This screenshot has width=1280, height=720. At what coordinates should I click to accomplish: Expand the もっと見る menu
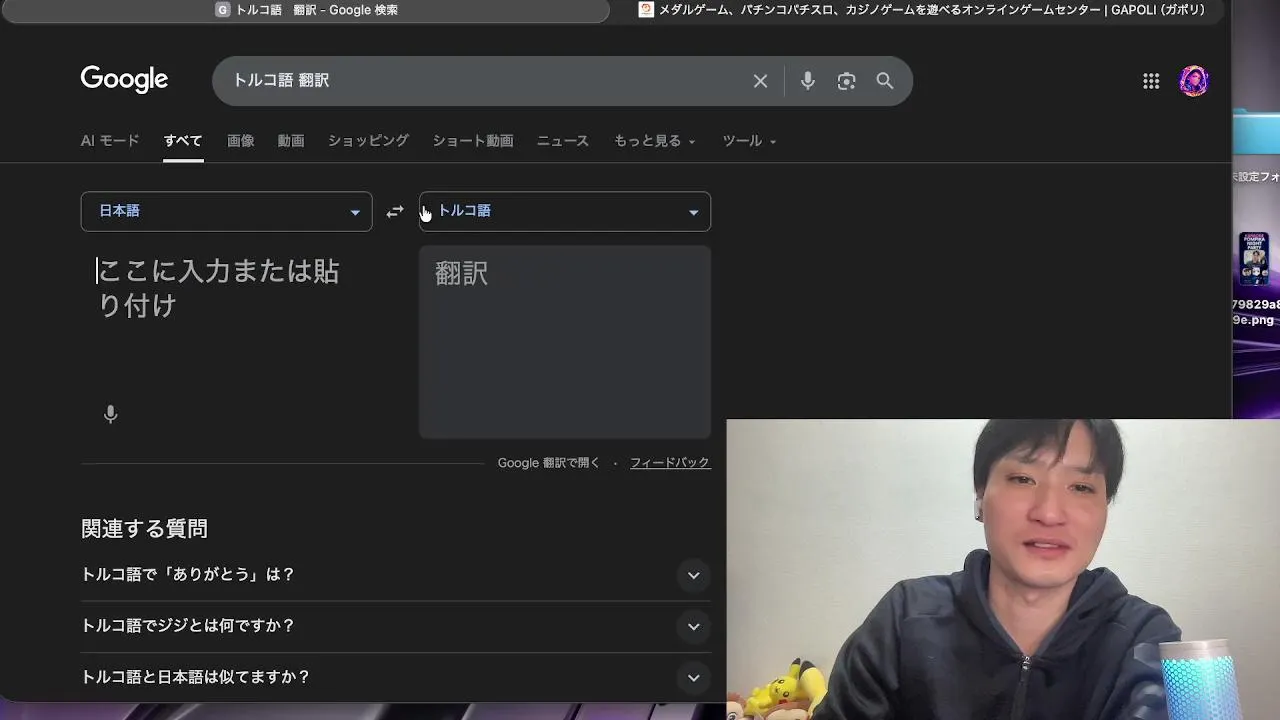coord(655,141)
